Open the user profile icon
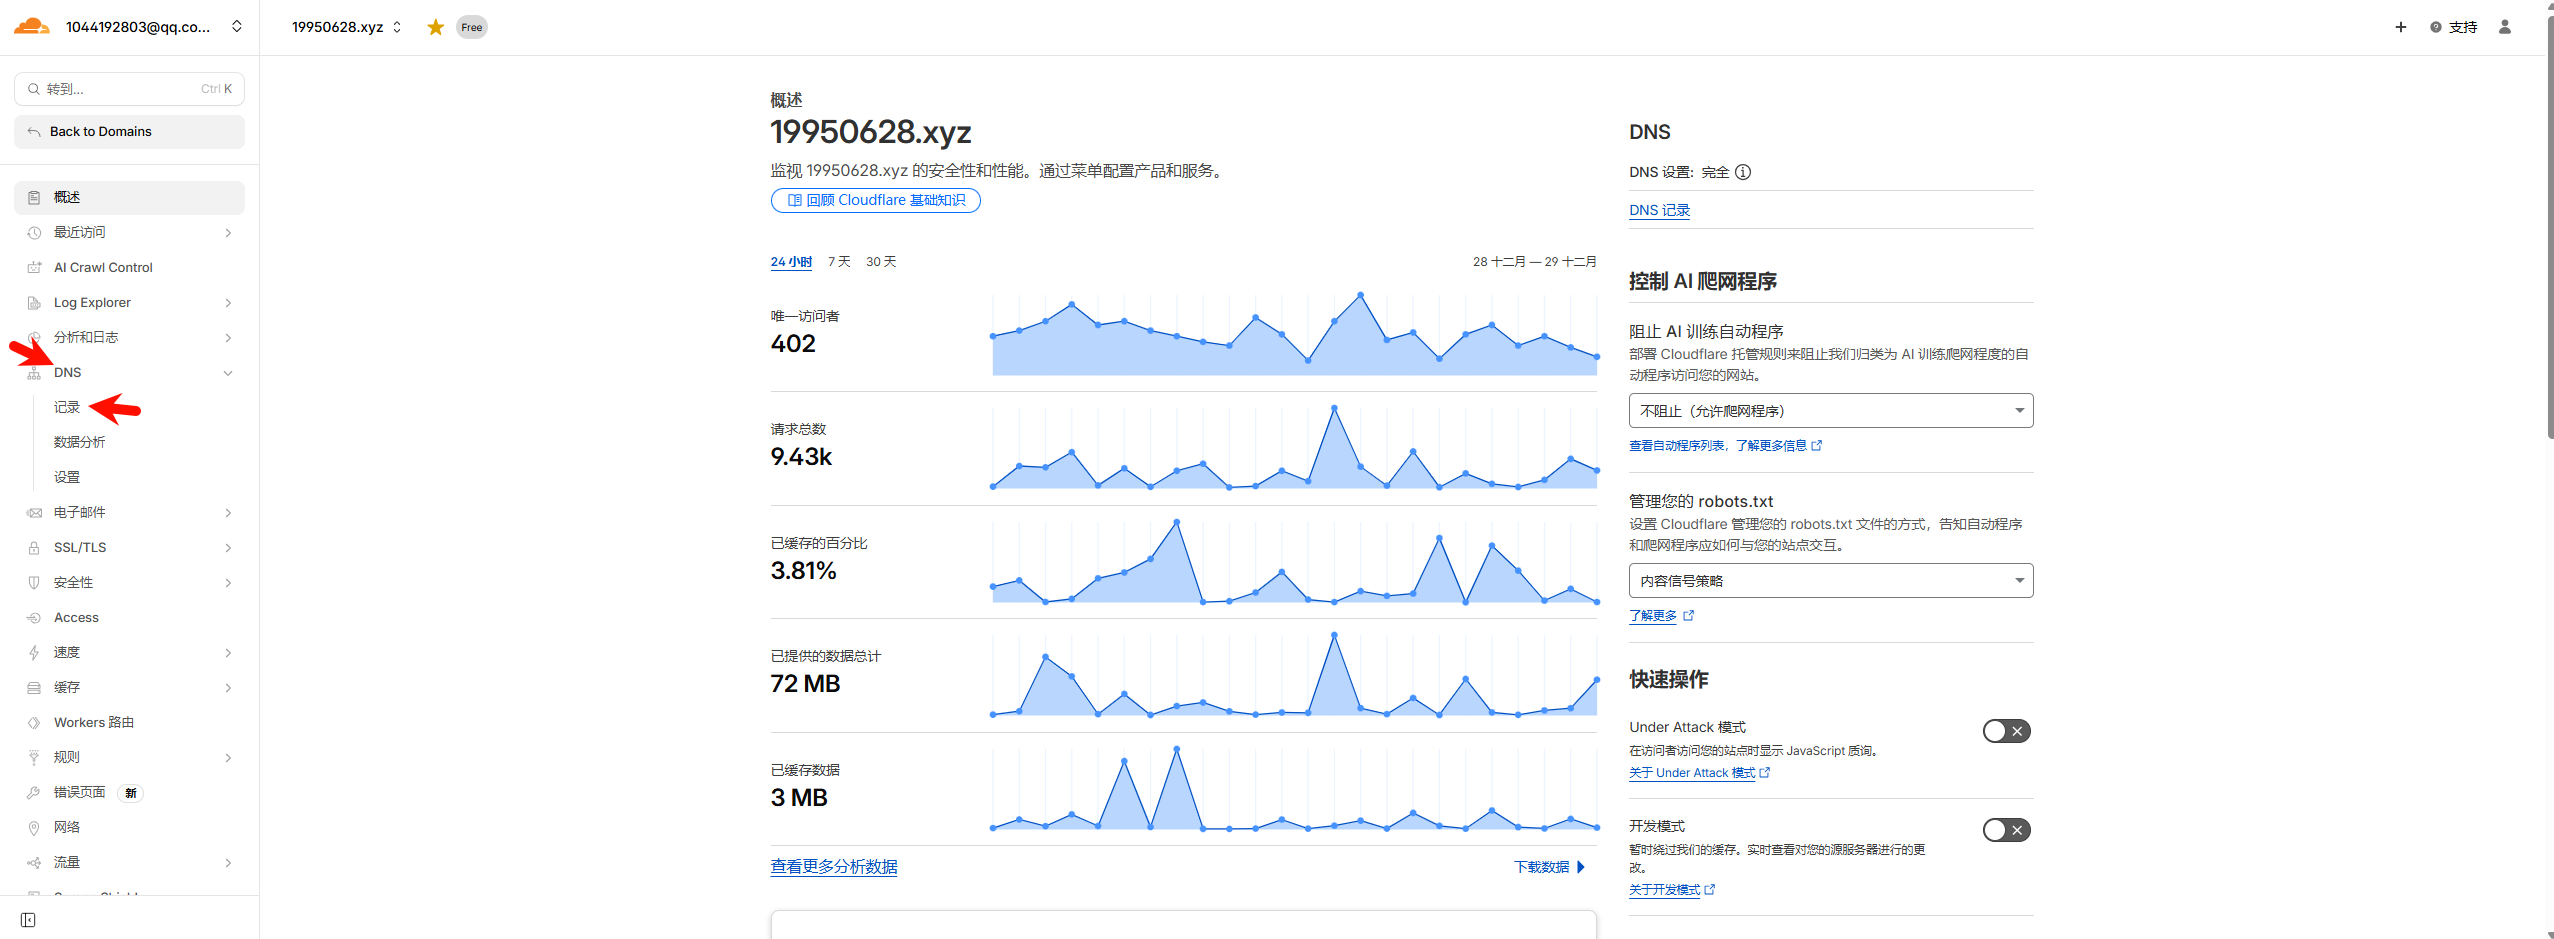 (x=2504, y=27)
